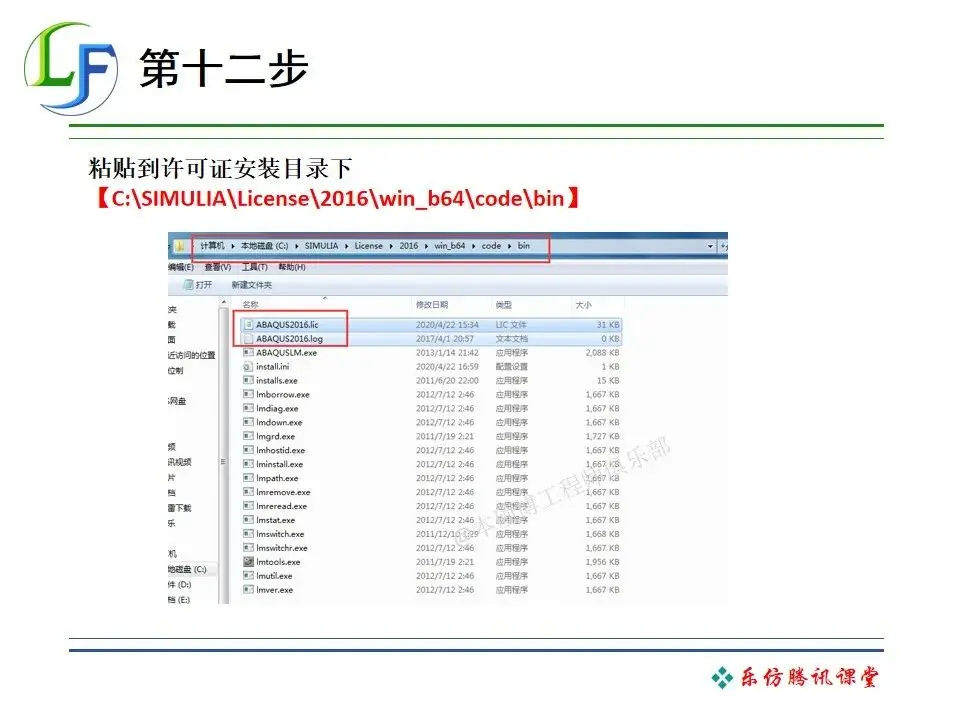Viewport: 960px width, 720px height.
Task: Expand the arrow after SIMULIA breadcrumb
Action: pyautogui.click(x=347, y=246)
